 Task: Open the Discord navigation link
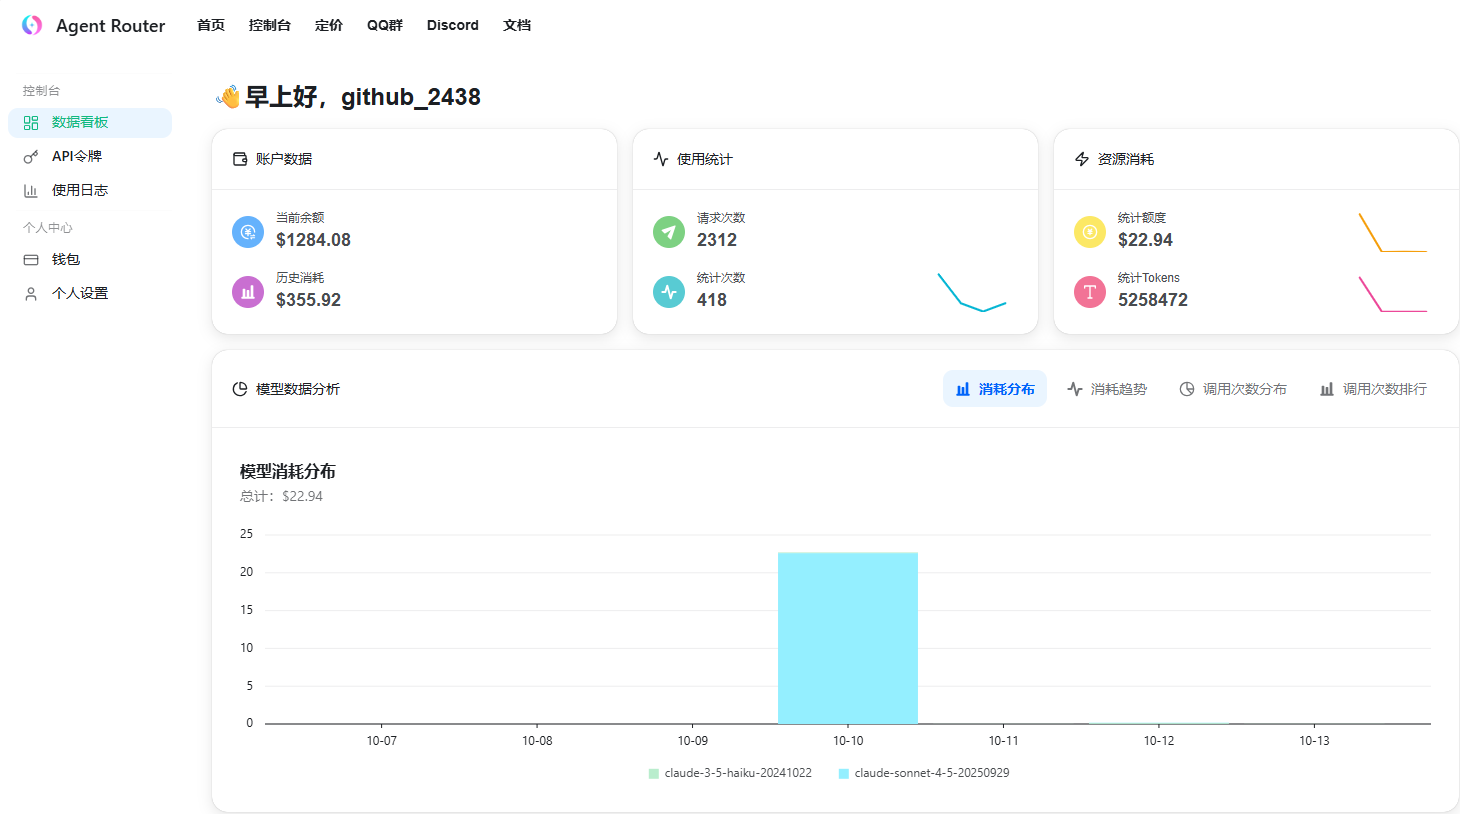(x=453, y=25)
